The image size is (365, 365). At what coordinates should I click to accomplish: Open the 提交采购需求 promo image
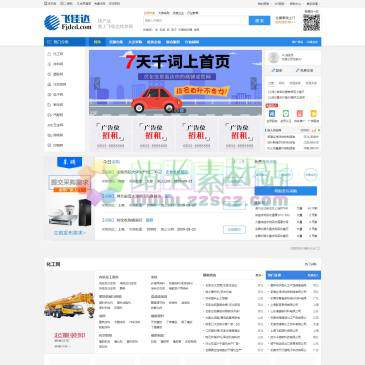(x=69, y=198)
